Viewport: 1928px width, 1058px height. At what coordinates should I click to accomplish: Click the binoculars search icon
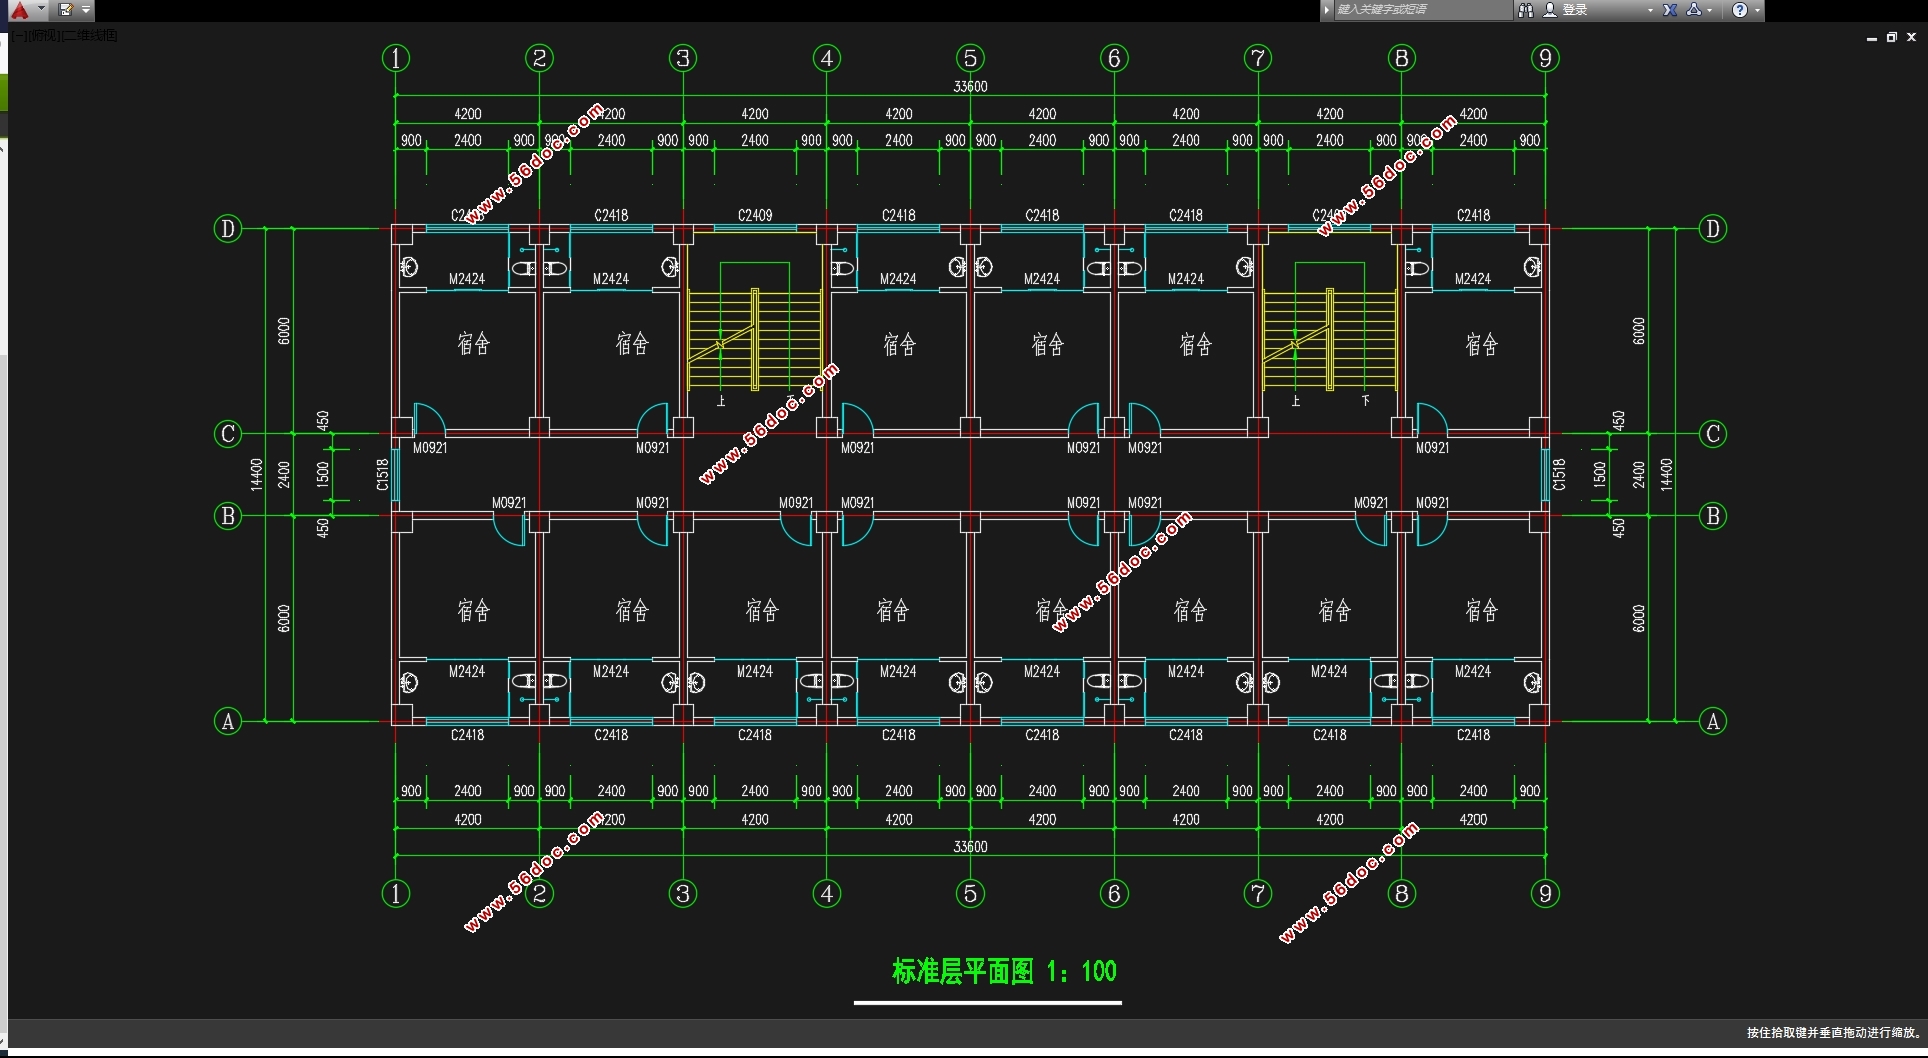(1526, 10)
